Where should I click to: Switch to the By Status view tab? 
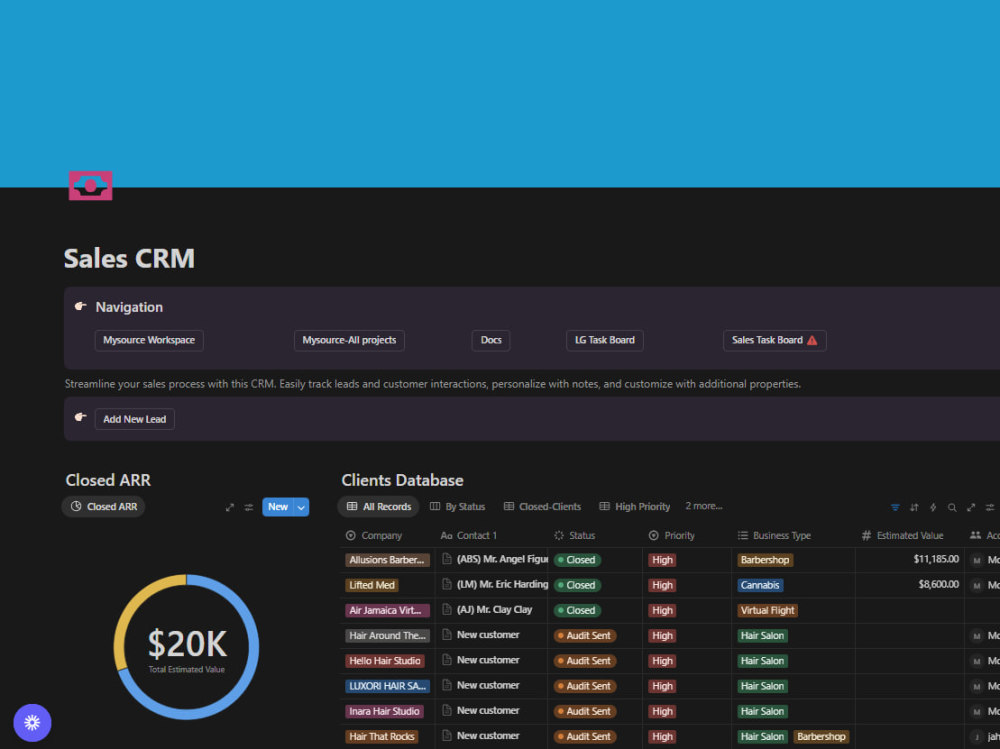(457, 507)
